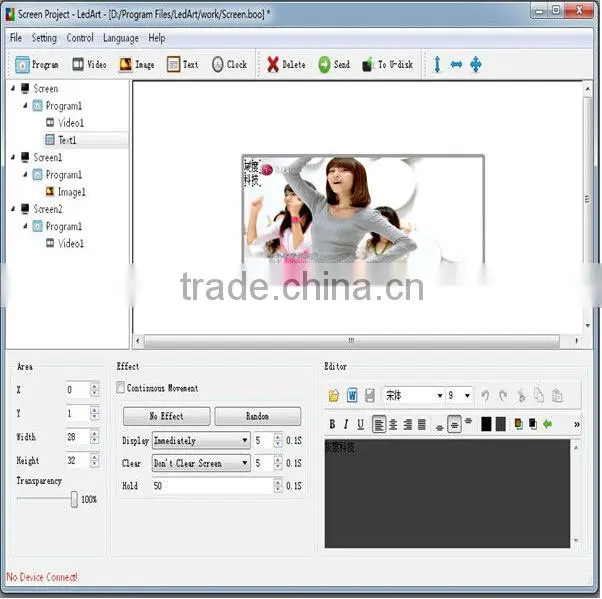Open the Language menu
Image resolution: width=602 pixels, height=599 pixels.
[x=121, y=38]
